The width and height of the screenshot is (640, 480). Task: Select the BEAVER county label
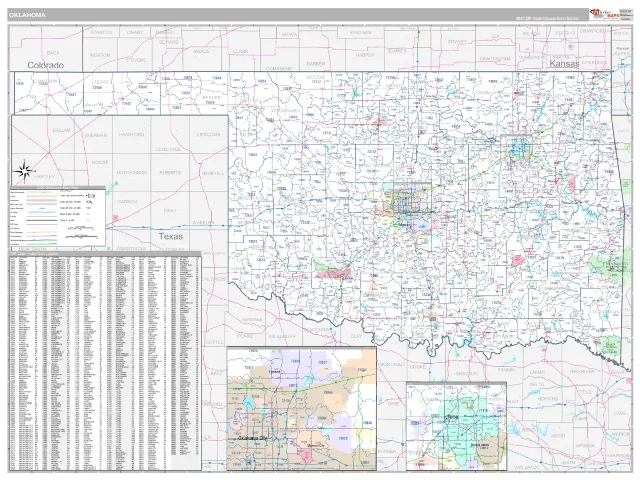211,98
